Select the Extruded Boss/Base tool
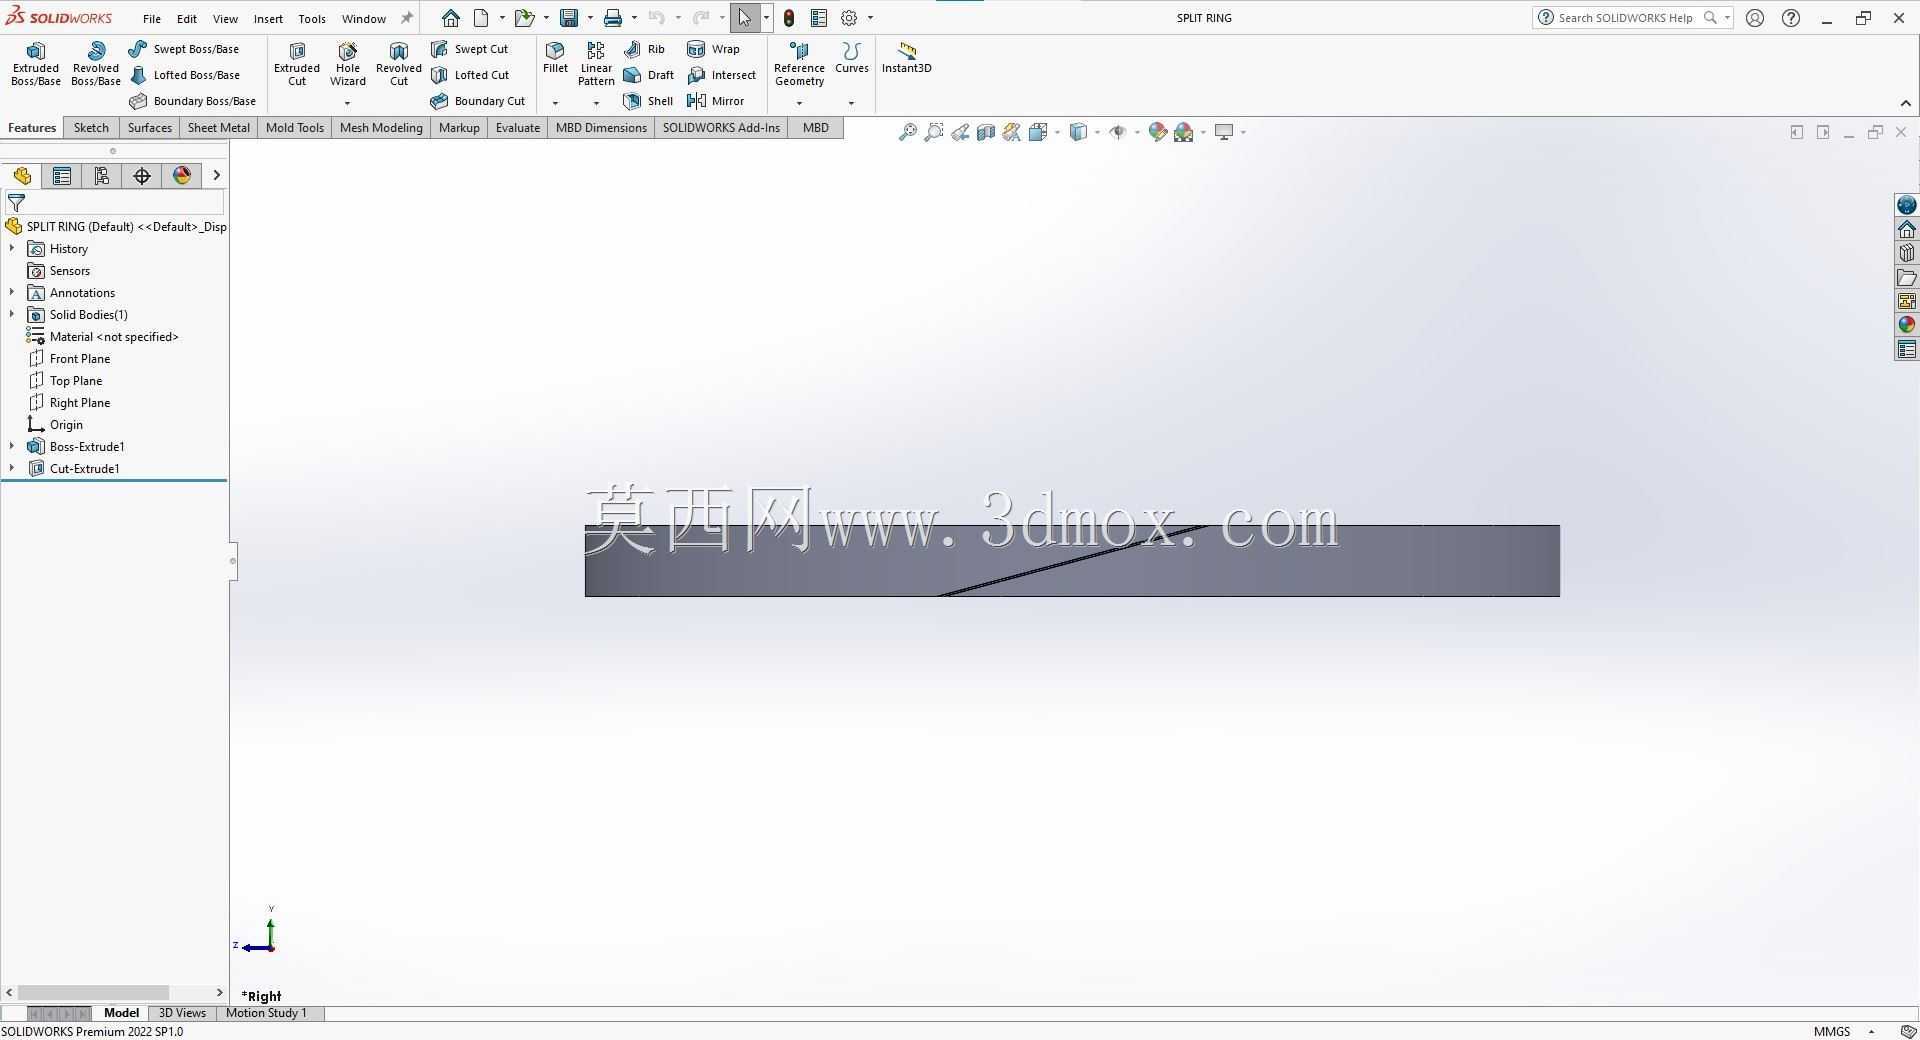 tap(36, 64)
